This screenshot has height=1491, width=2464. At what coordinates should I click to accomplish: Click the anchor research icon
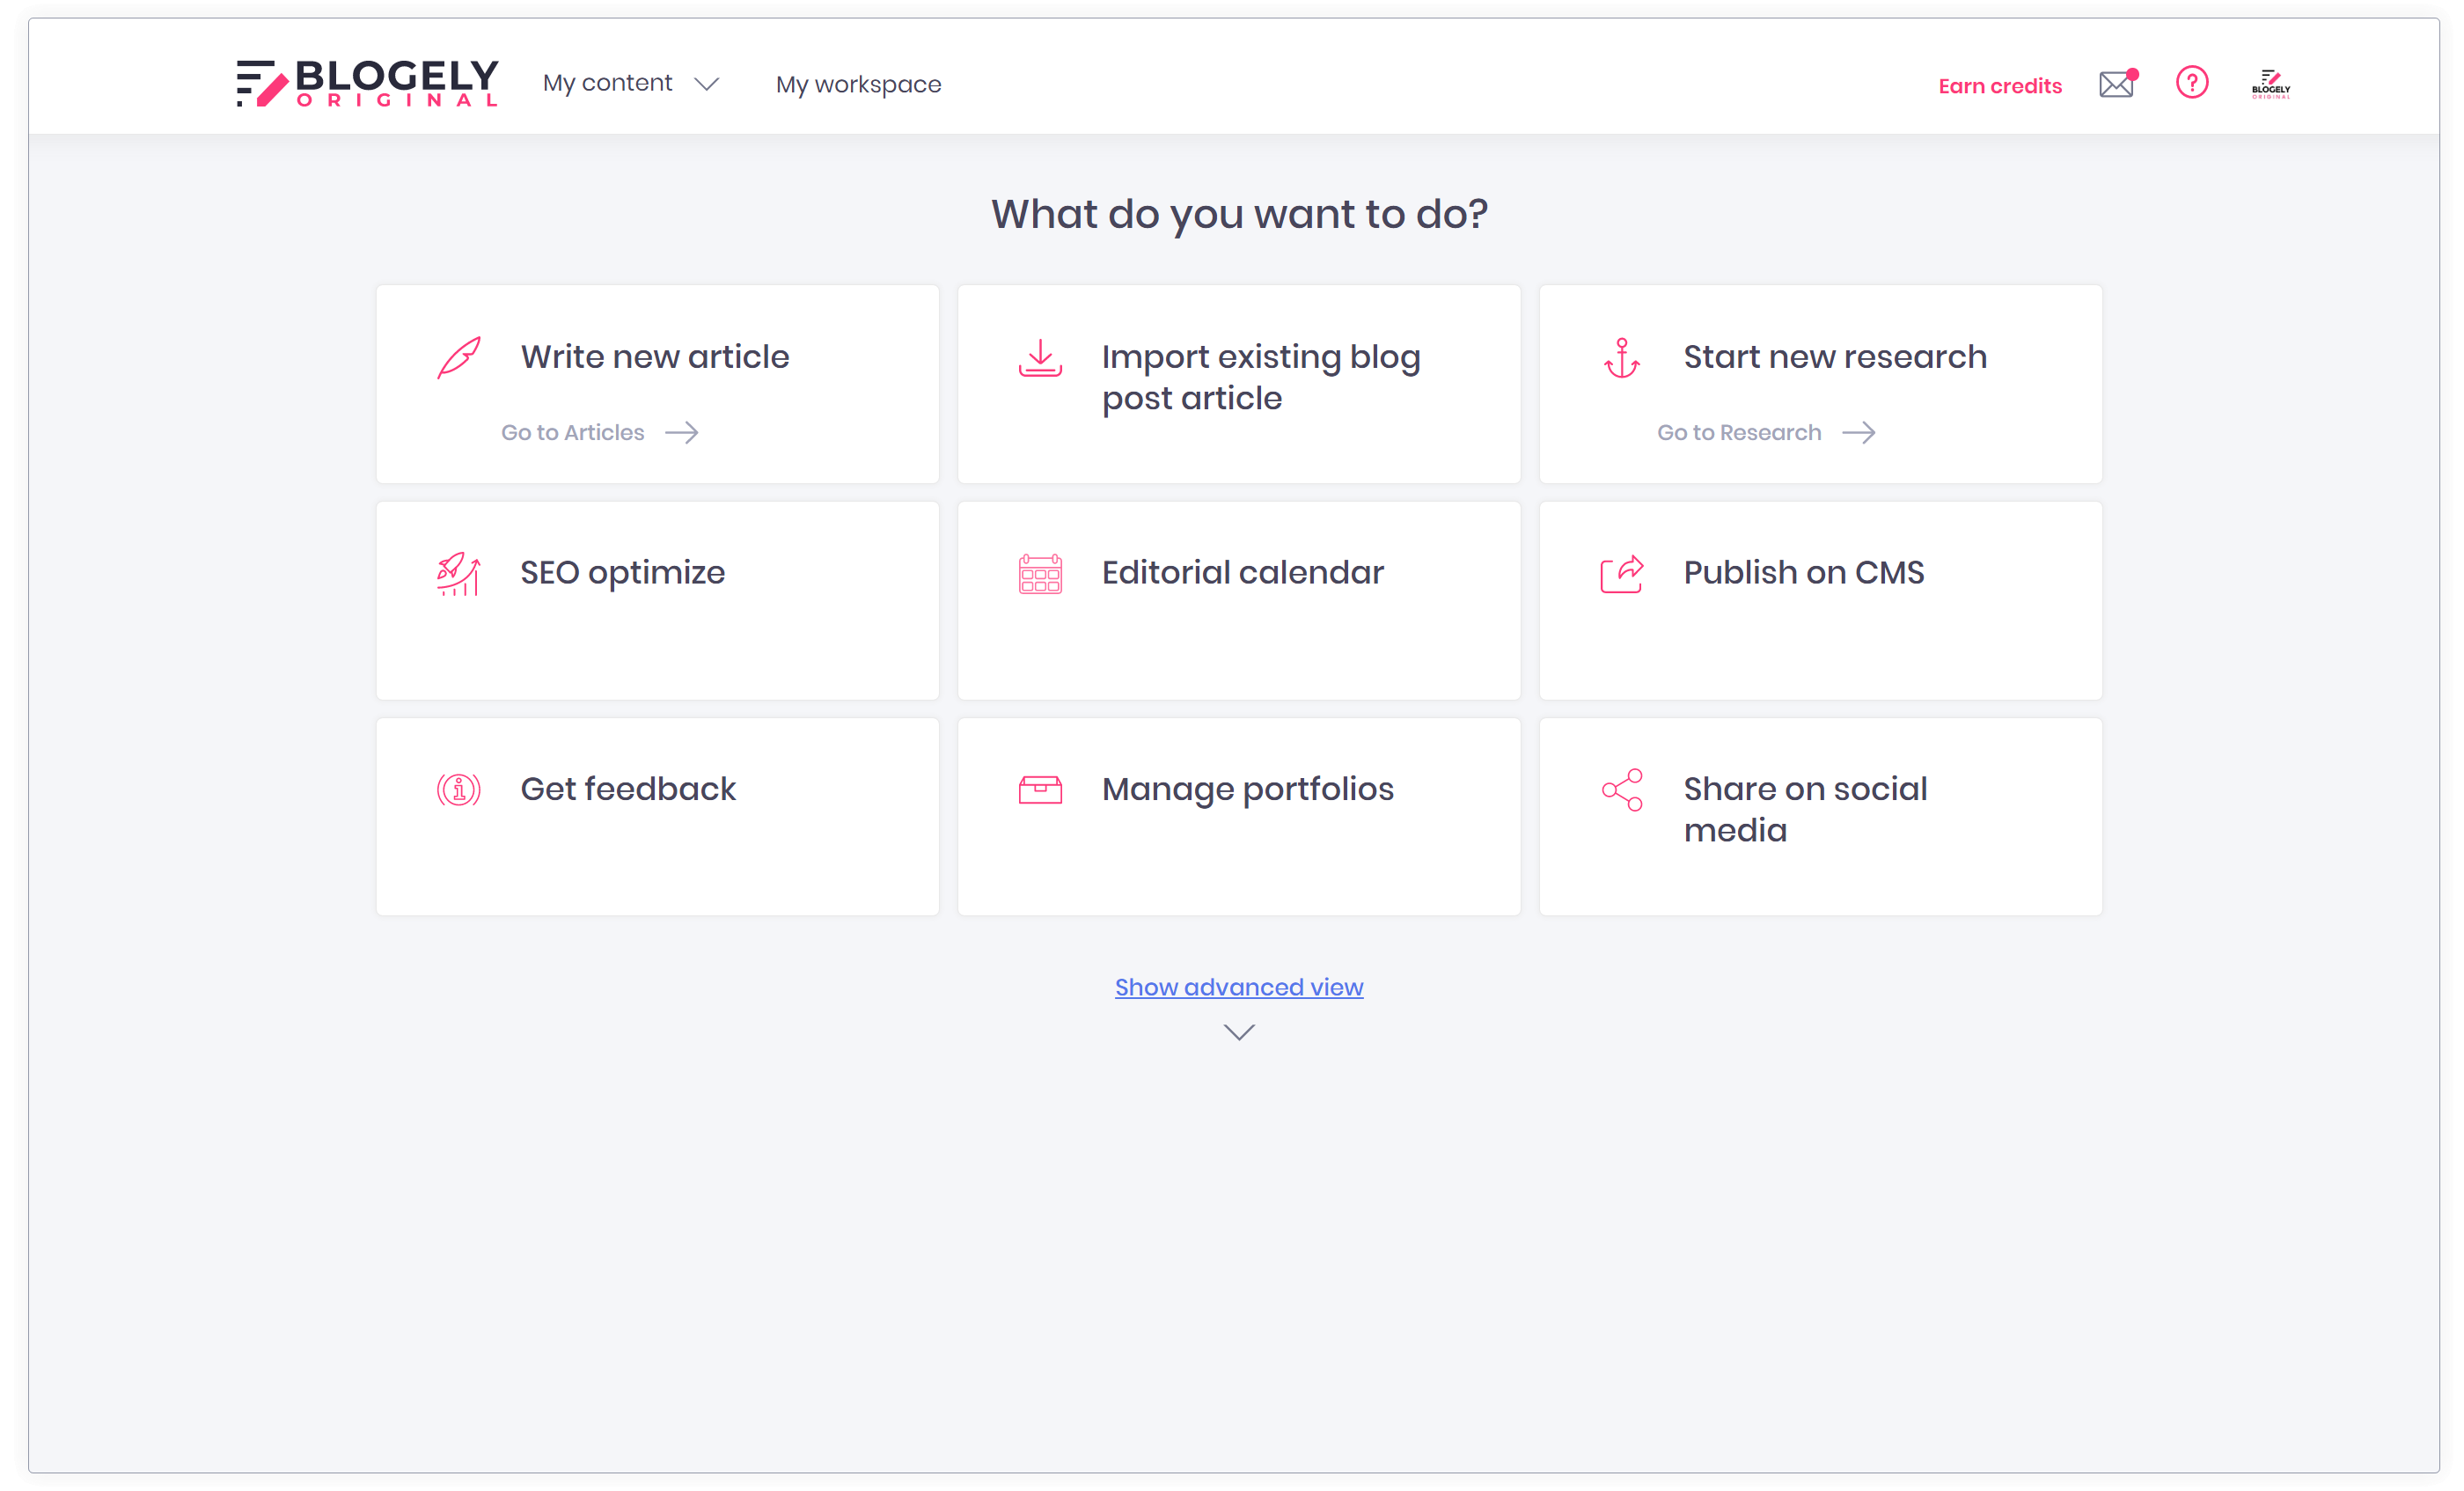[x=1621, y=358]
